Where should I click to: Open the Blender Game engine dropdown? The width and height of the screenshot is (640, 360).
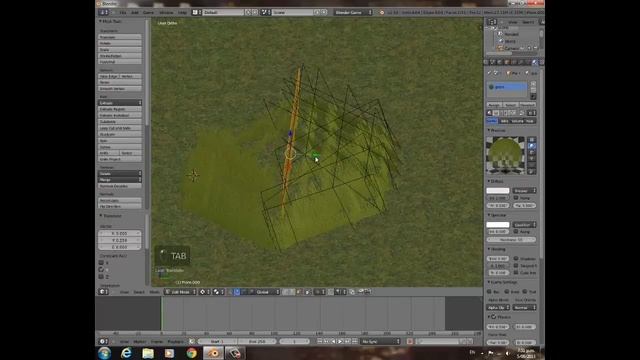tap(353, 12)
